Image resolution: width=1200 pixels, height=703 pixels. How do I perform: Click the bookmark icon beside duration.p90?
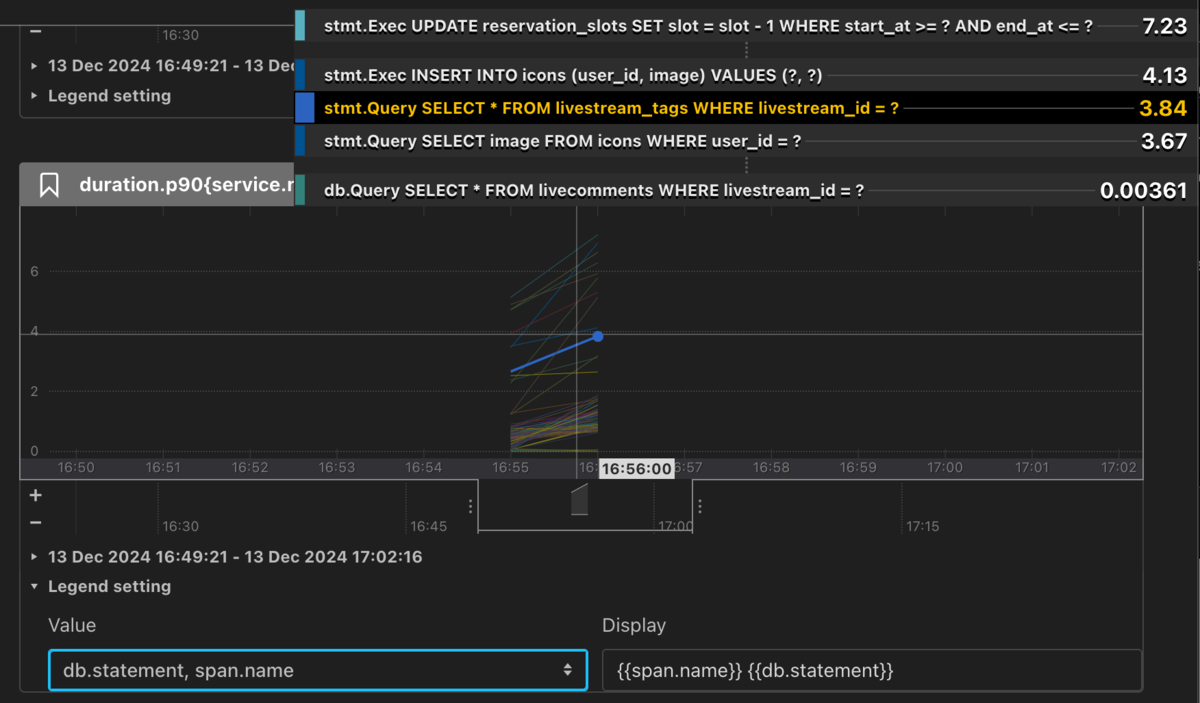pyautogui.click(x=49, y=185)
